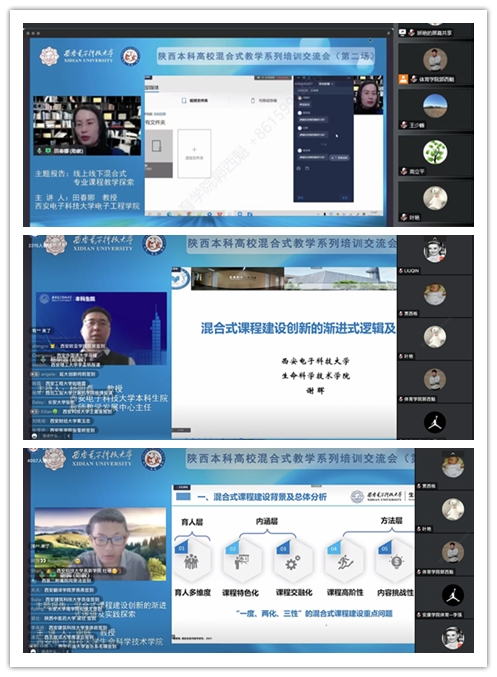This screenshot has width=497, height=677.
Task: Click the orange host badge beside 体育学院郭西魁
Action: tap(403, 79)
